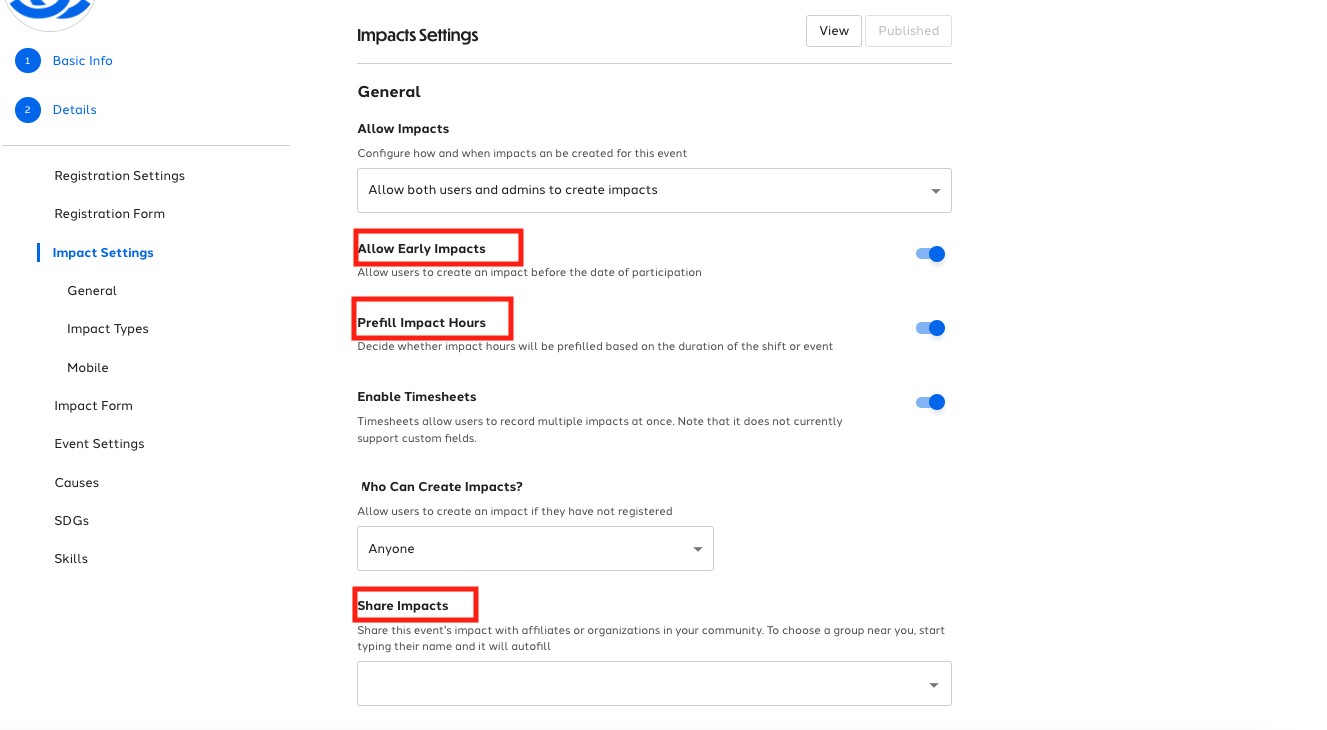The image size is (1327, 730).
Task: Jump to Mobile subsection
Action: 88,368
